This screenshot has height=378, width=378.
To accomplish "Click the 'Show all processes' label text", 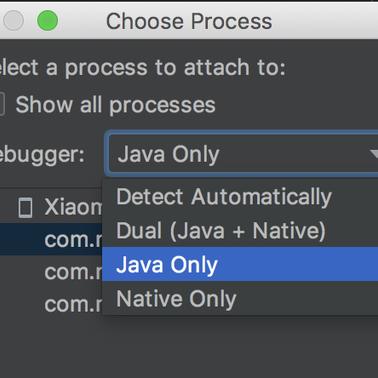I will [115, 105].
